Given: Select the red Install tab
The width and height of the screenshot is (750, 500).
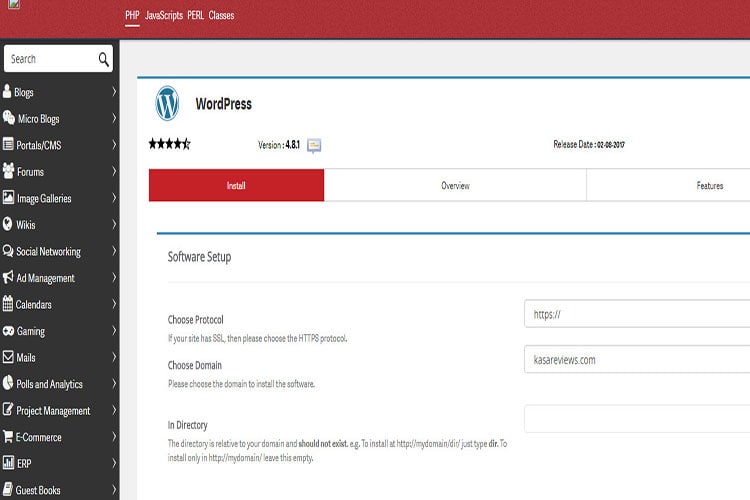Looking at the screenshot, I should (236, 185).
